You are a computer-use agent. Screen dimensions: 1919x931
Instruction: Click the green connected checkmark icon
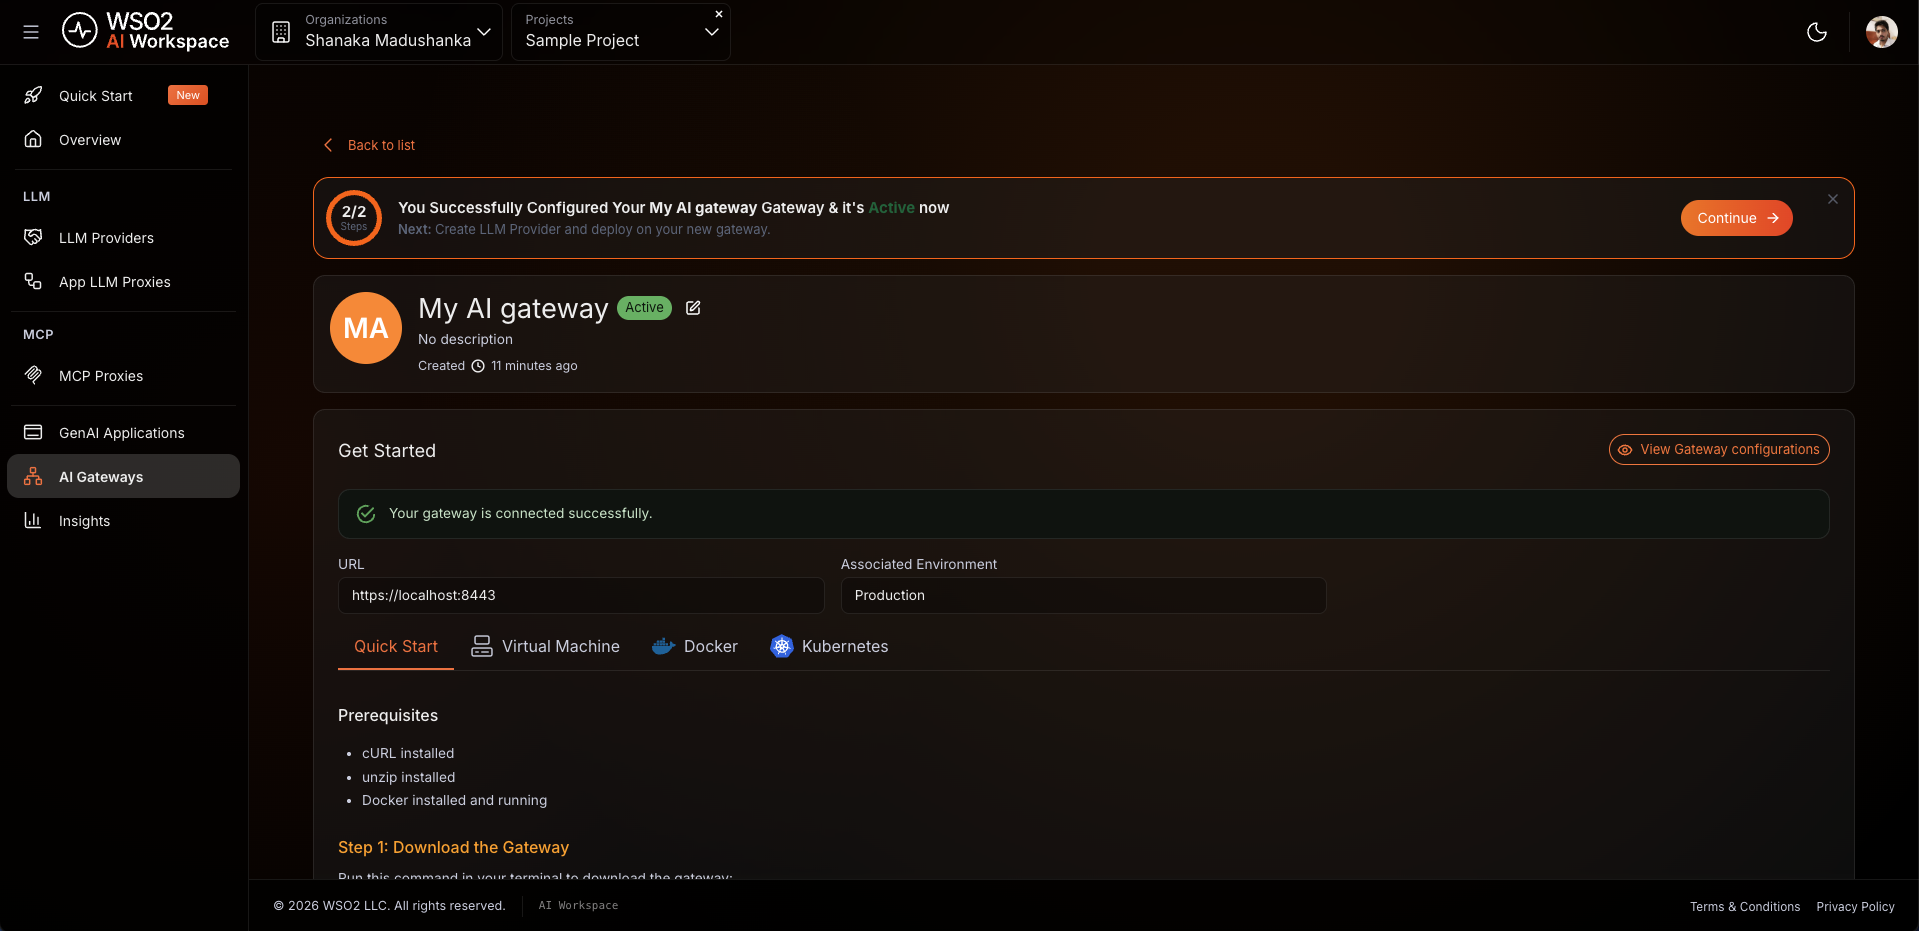pos(366,514)
